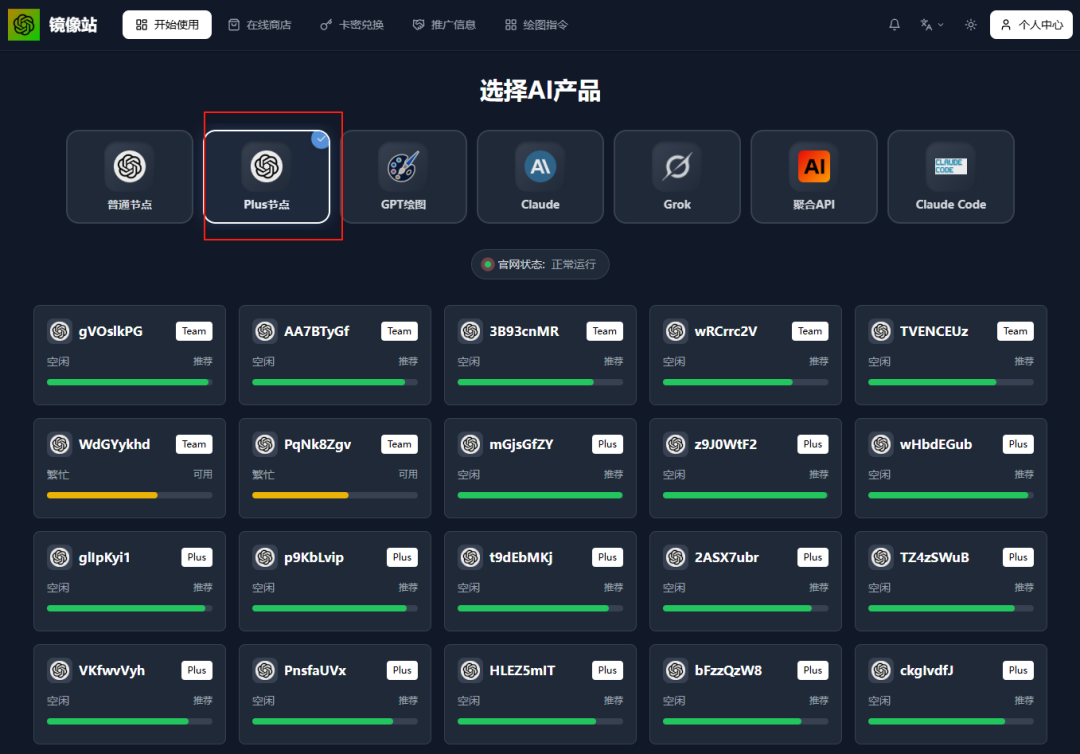
Task: Select node AA7BTyGf
Action: point(335,355)
